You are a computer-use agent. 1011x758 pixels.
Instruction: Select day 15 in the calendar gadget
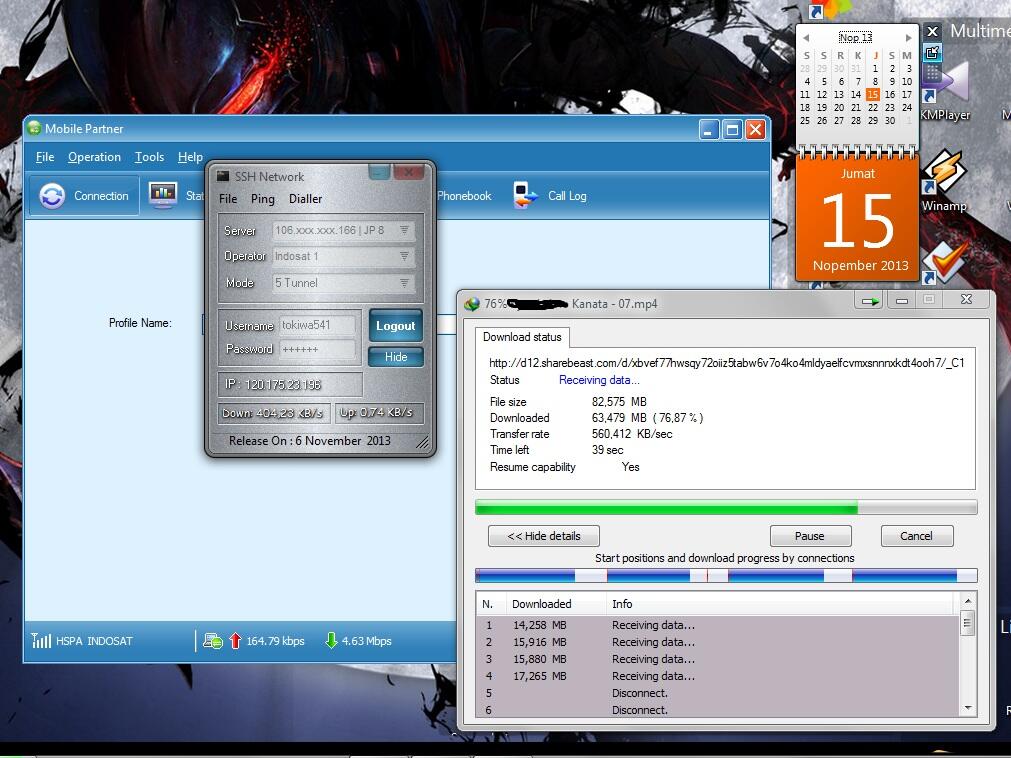tap(872, 94)
